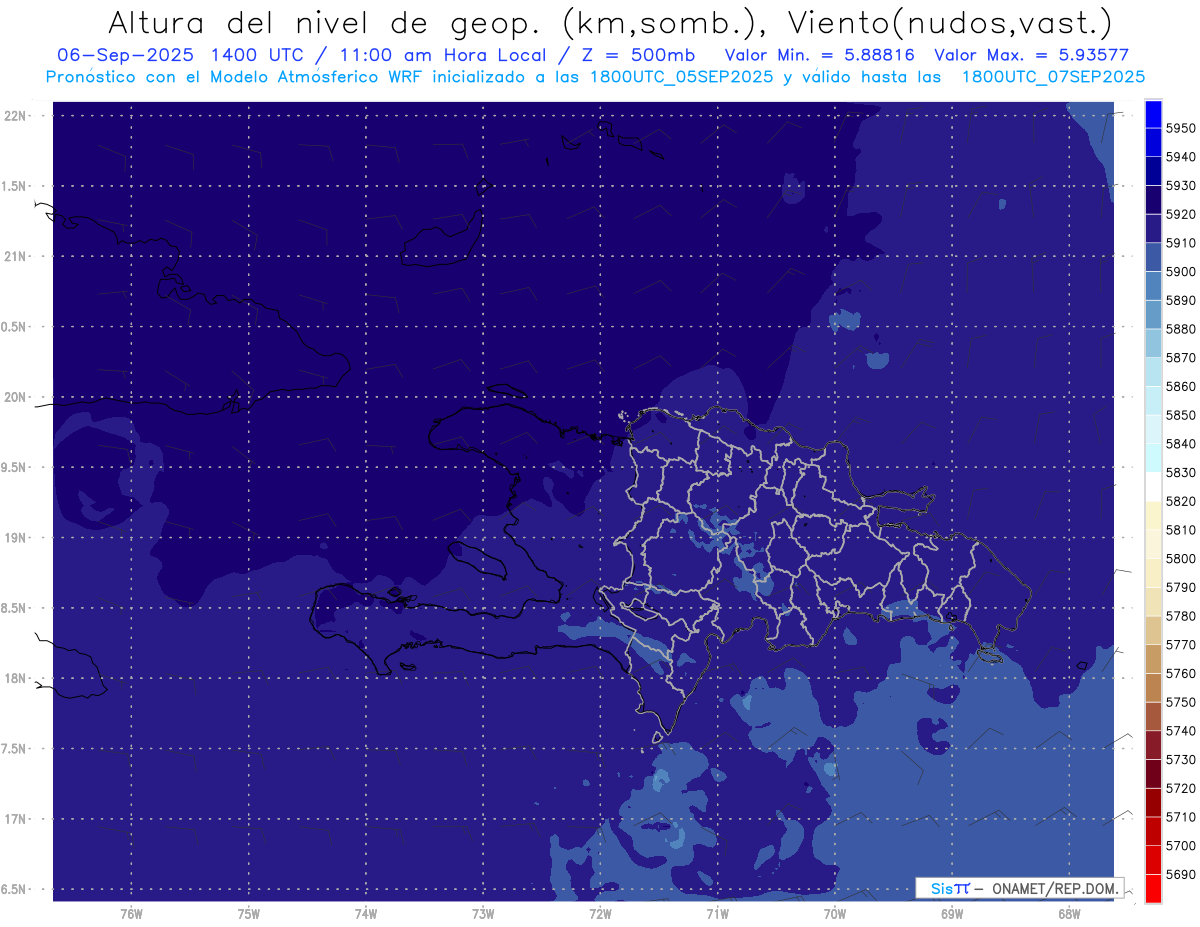This screenshot has width=1200, height=927.
Task: Click the longitude label 74W
Action: coord(365,914)
